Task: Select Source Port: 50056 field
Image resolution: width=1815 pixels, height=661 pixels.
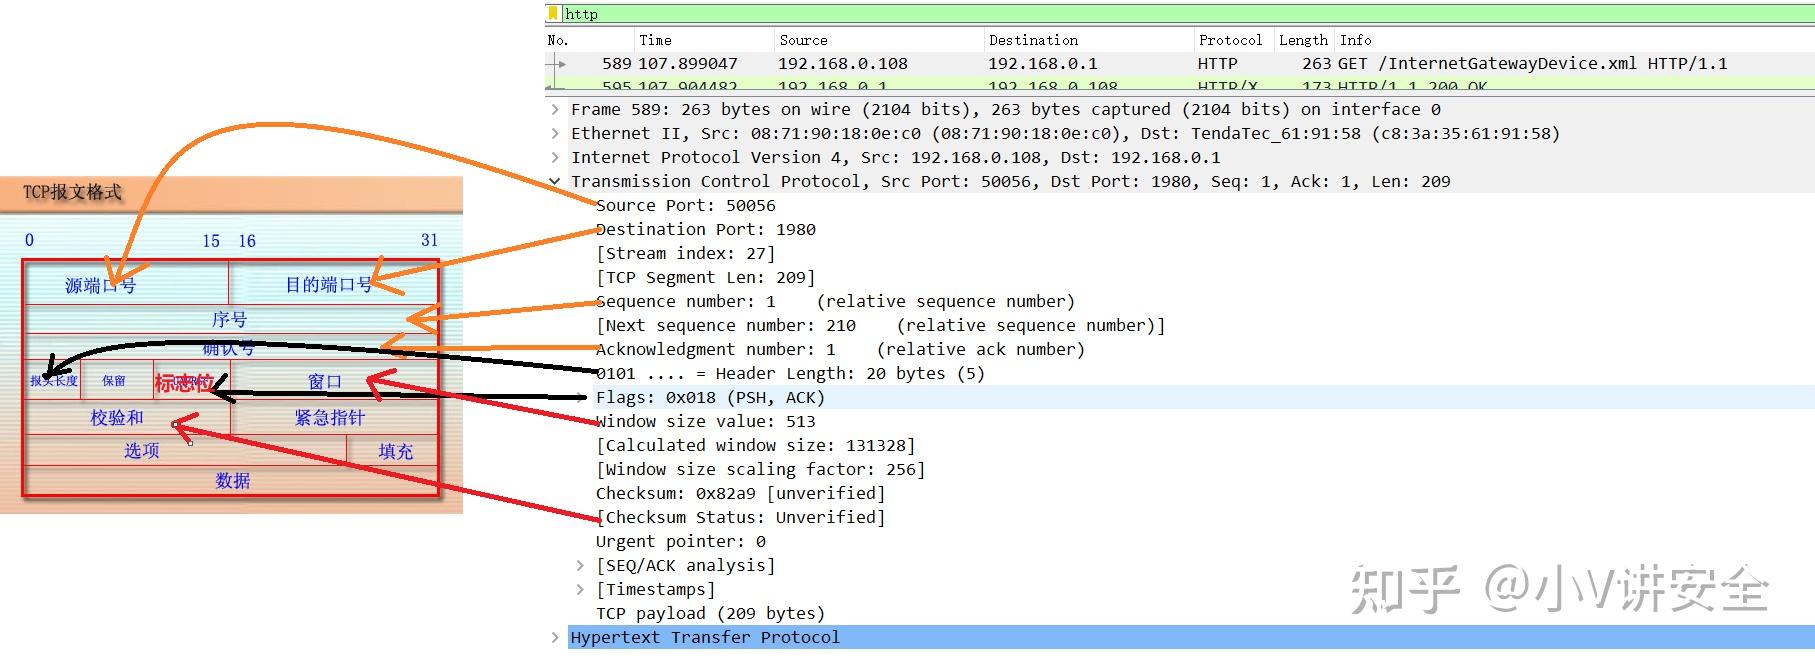Action: pos(686,205)
